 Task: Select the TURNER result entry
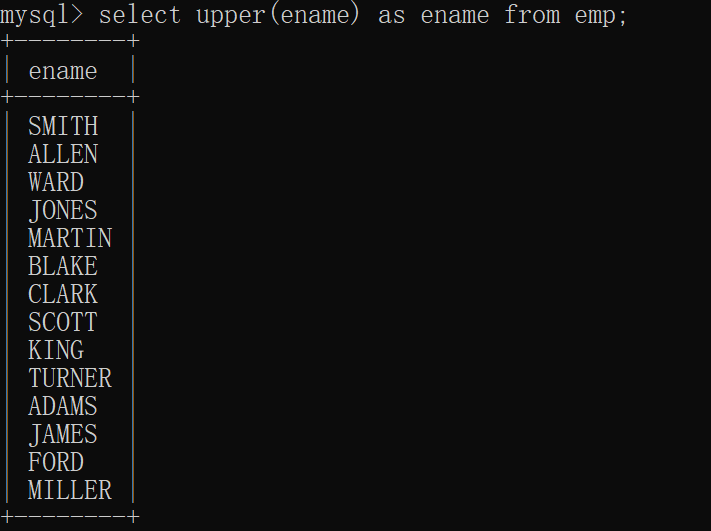70,378
